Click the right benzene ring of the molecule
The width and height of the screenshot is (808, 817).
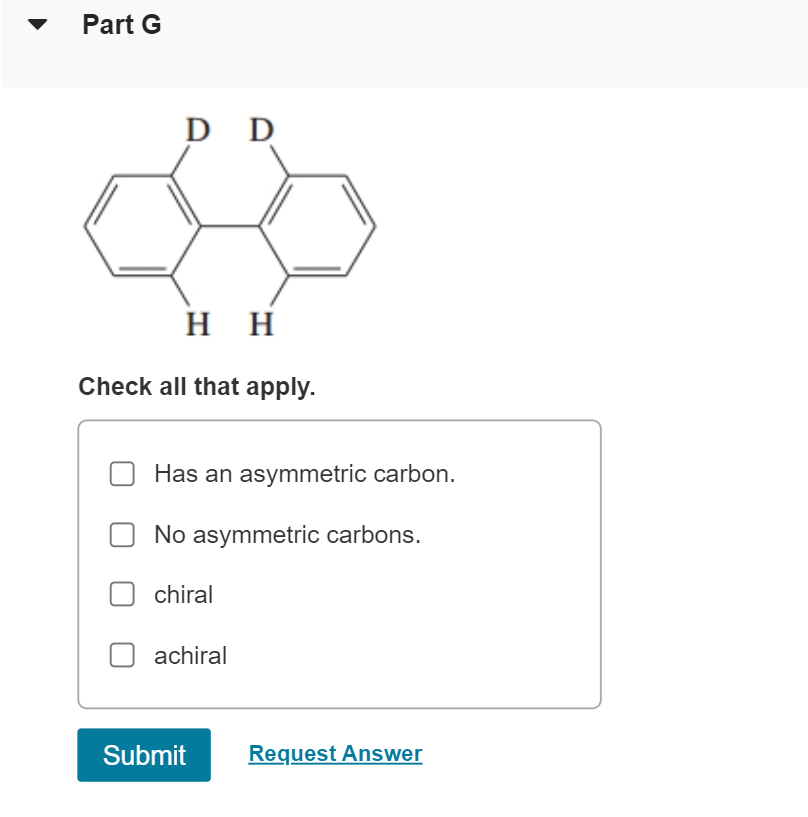[x=317, y=227]
